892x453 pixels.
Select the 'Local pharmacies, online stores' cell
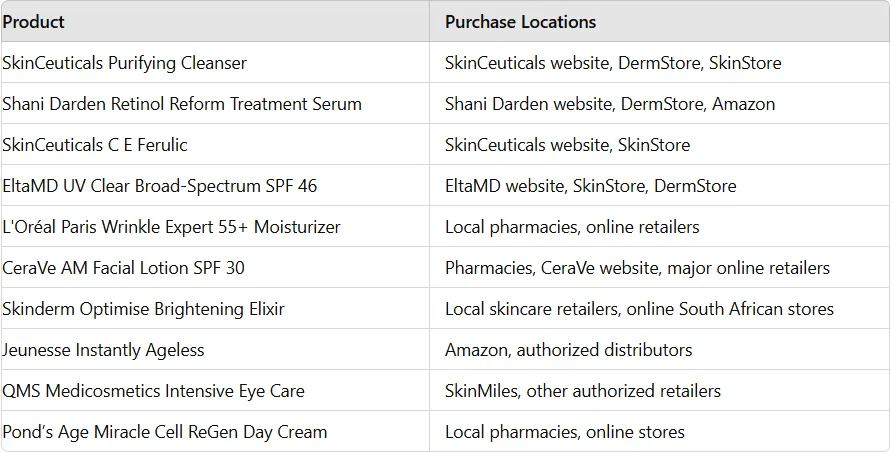click(565, 432)
